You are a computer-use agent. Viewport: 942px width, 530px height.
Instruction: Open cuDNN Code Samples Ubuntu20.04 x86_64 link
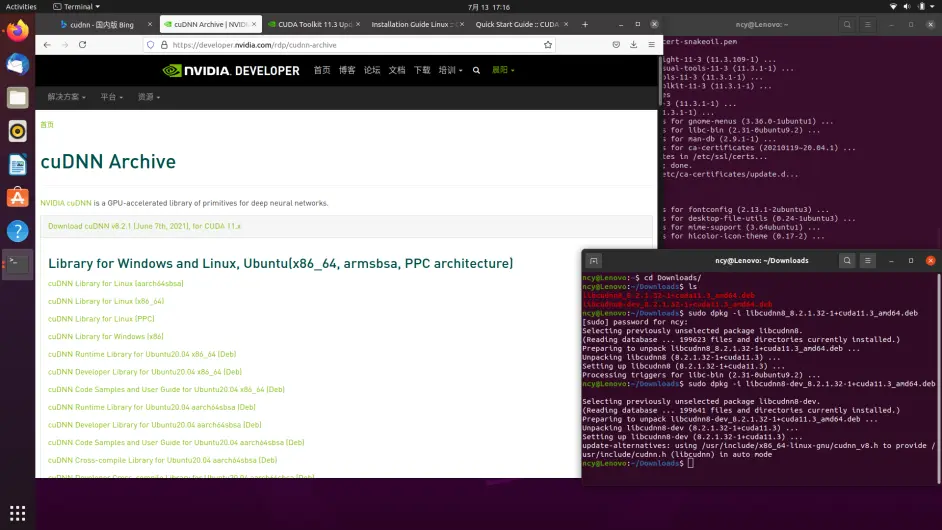[x=166, y=389]
